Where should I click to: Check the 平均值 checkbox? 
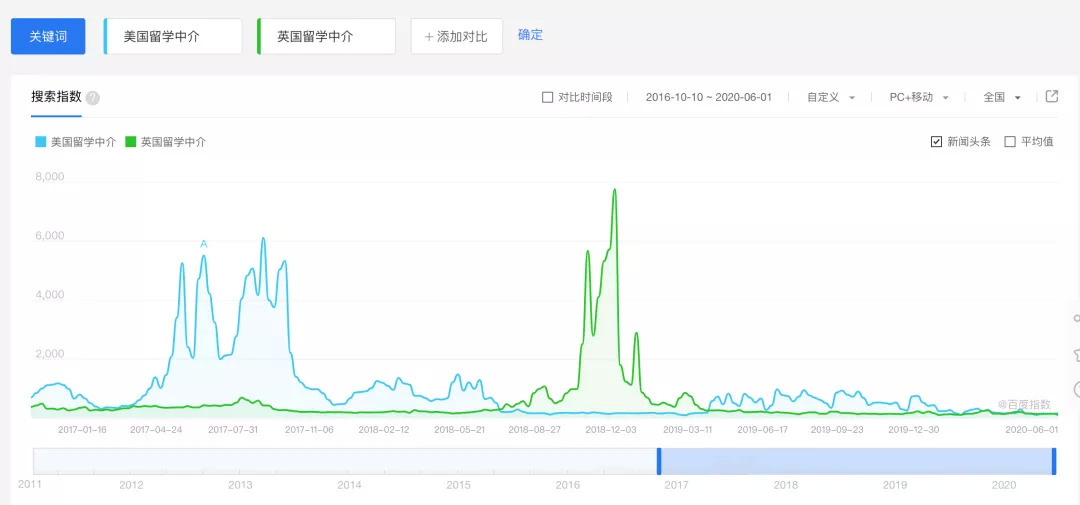[1010, 142]
